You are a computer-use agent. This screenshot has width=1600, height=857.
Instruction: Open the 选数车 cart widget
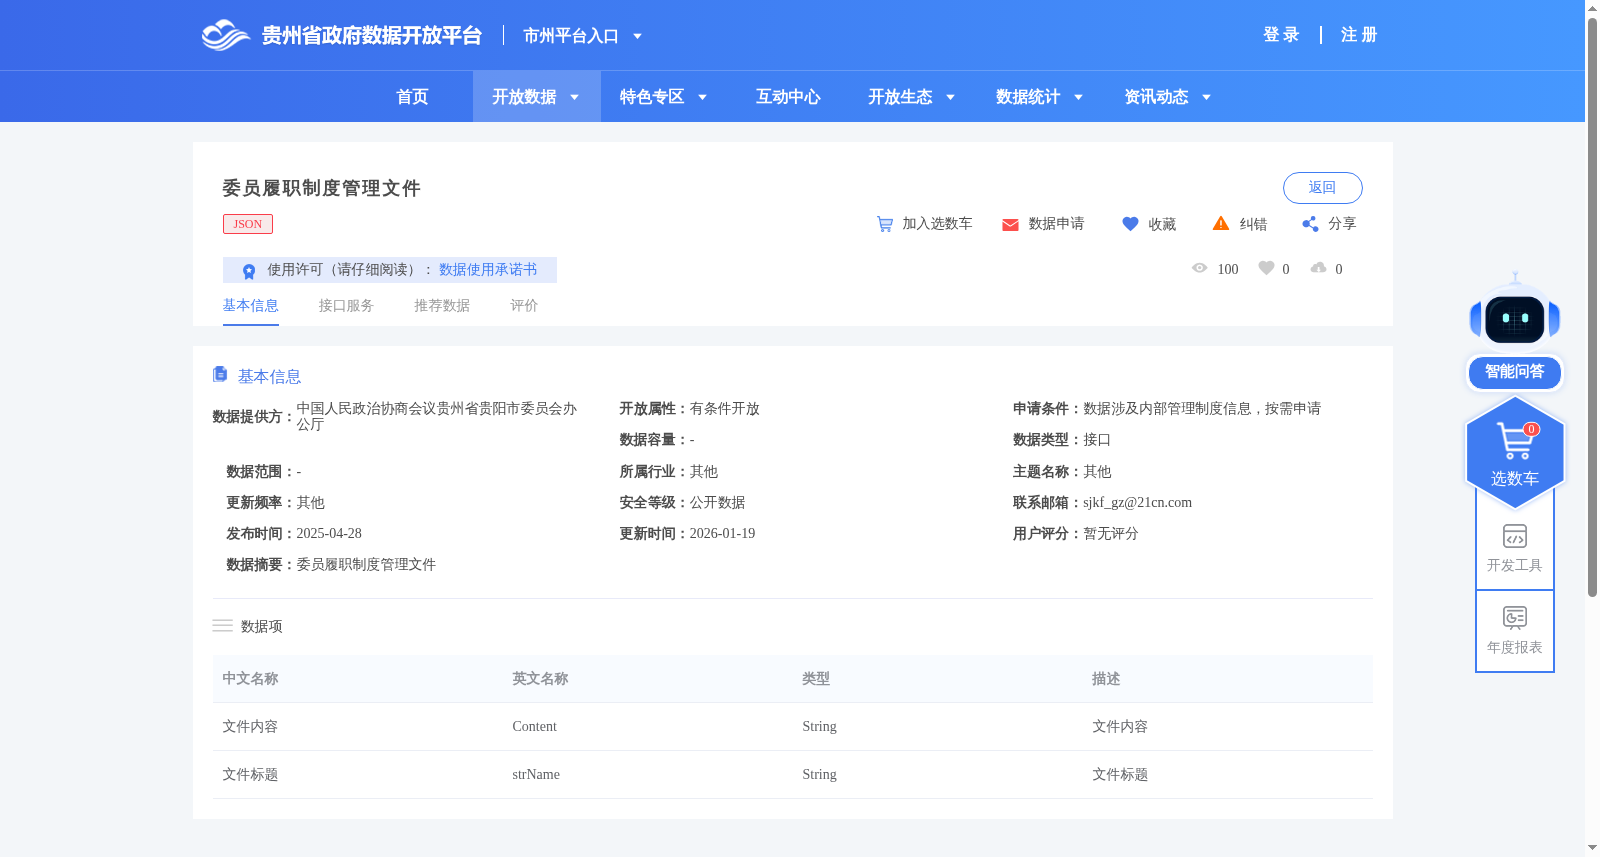coord(1515,453)
